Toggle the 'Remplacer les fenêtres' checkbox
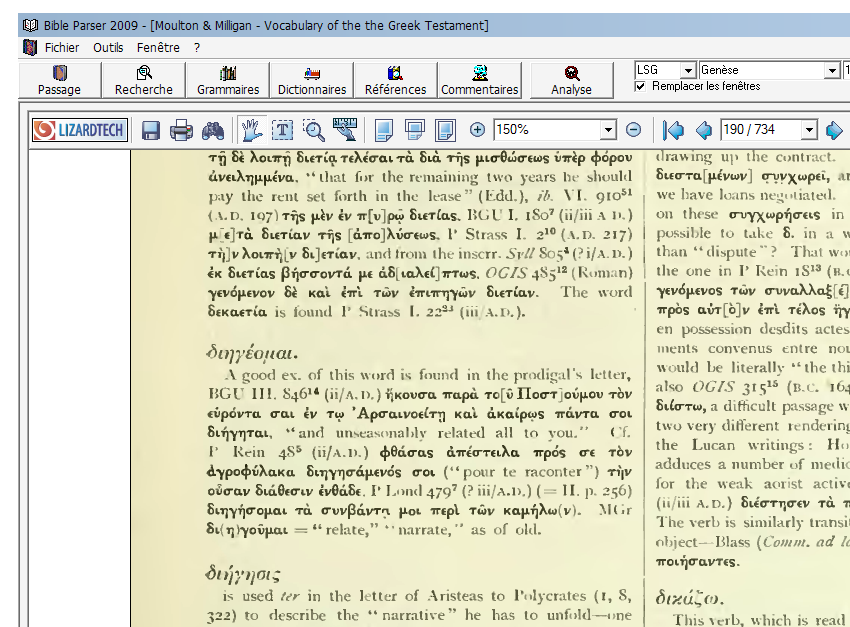This screenshot has width=850, height=627. pos(640,87)
